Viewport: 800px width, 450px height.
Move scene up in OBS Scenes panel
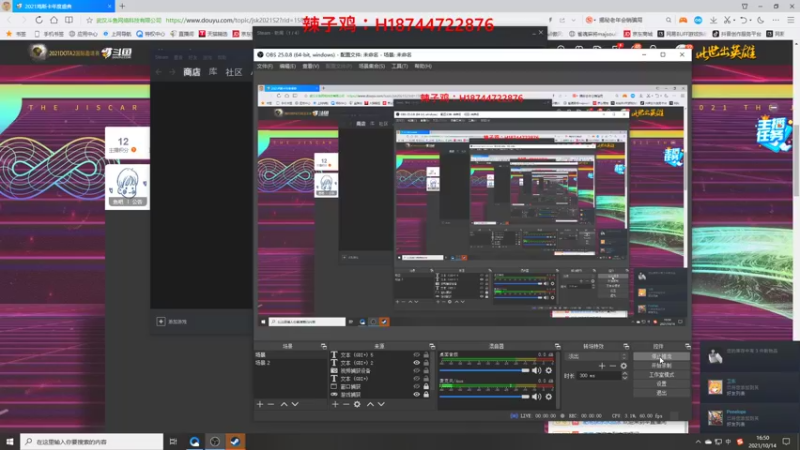tap(284, 404)
